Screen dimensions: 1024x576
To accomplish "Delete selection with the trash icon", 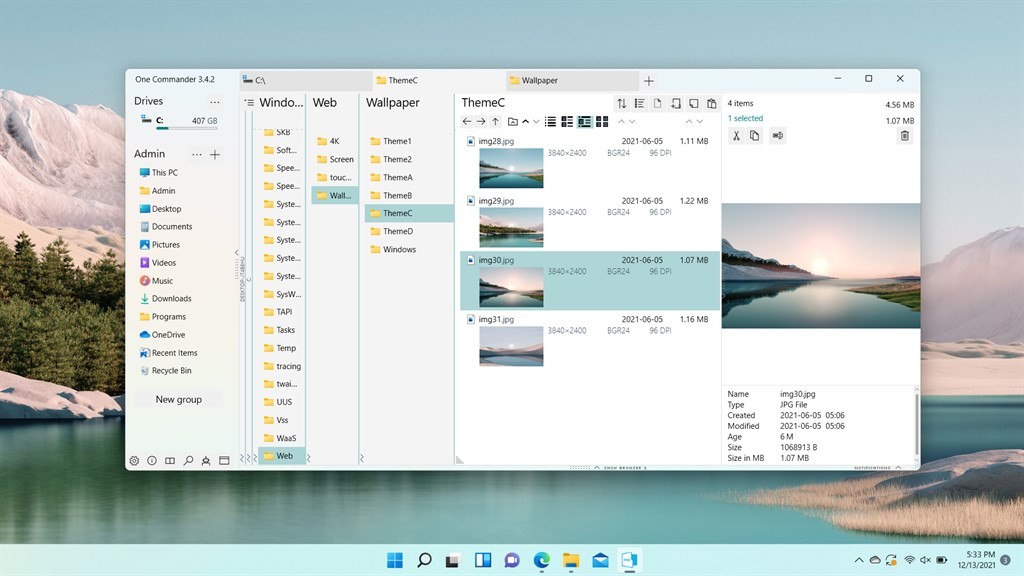I will pyautogui.click(x=904, y=135).
